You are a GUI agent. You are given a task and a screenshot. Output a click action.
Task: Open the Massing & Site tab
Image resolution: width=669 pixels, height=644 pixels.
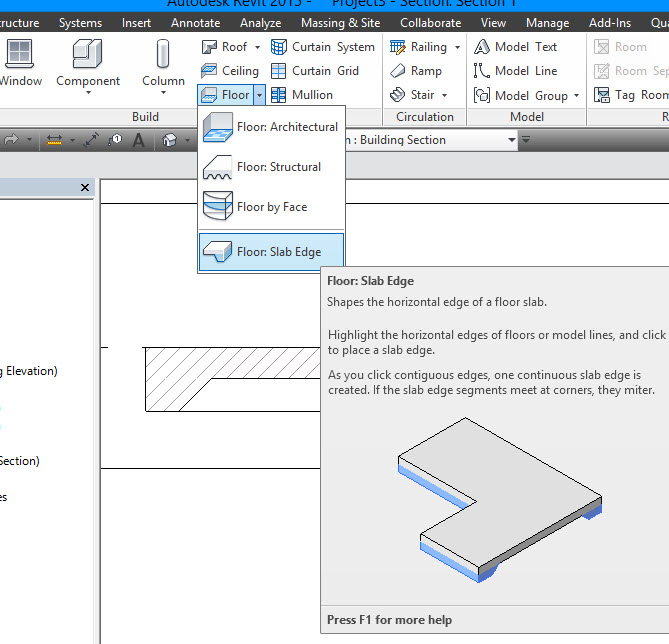(x=340, y=23)
